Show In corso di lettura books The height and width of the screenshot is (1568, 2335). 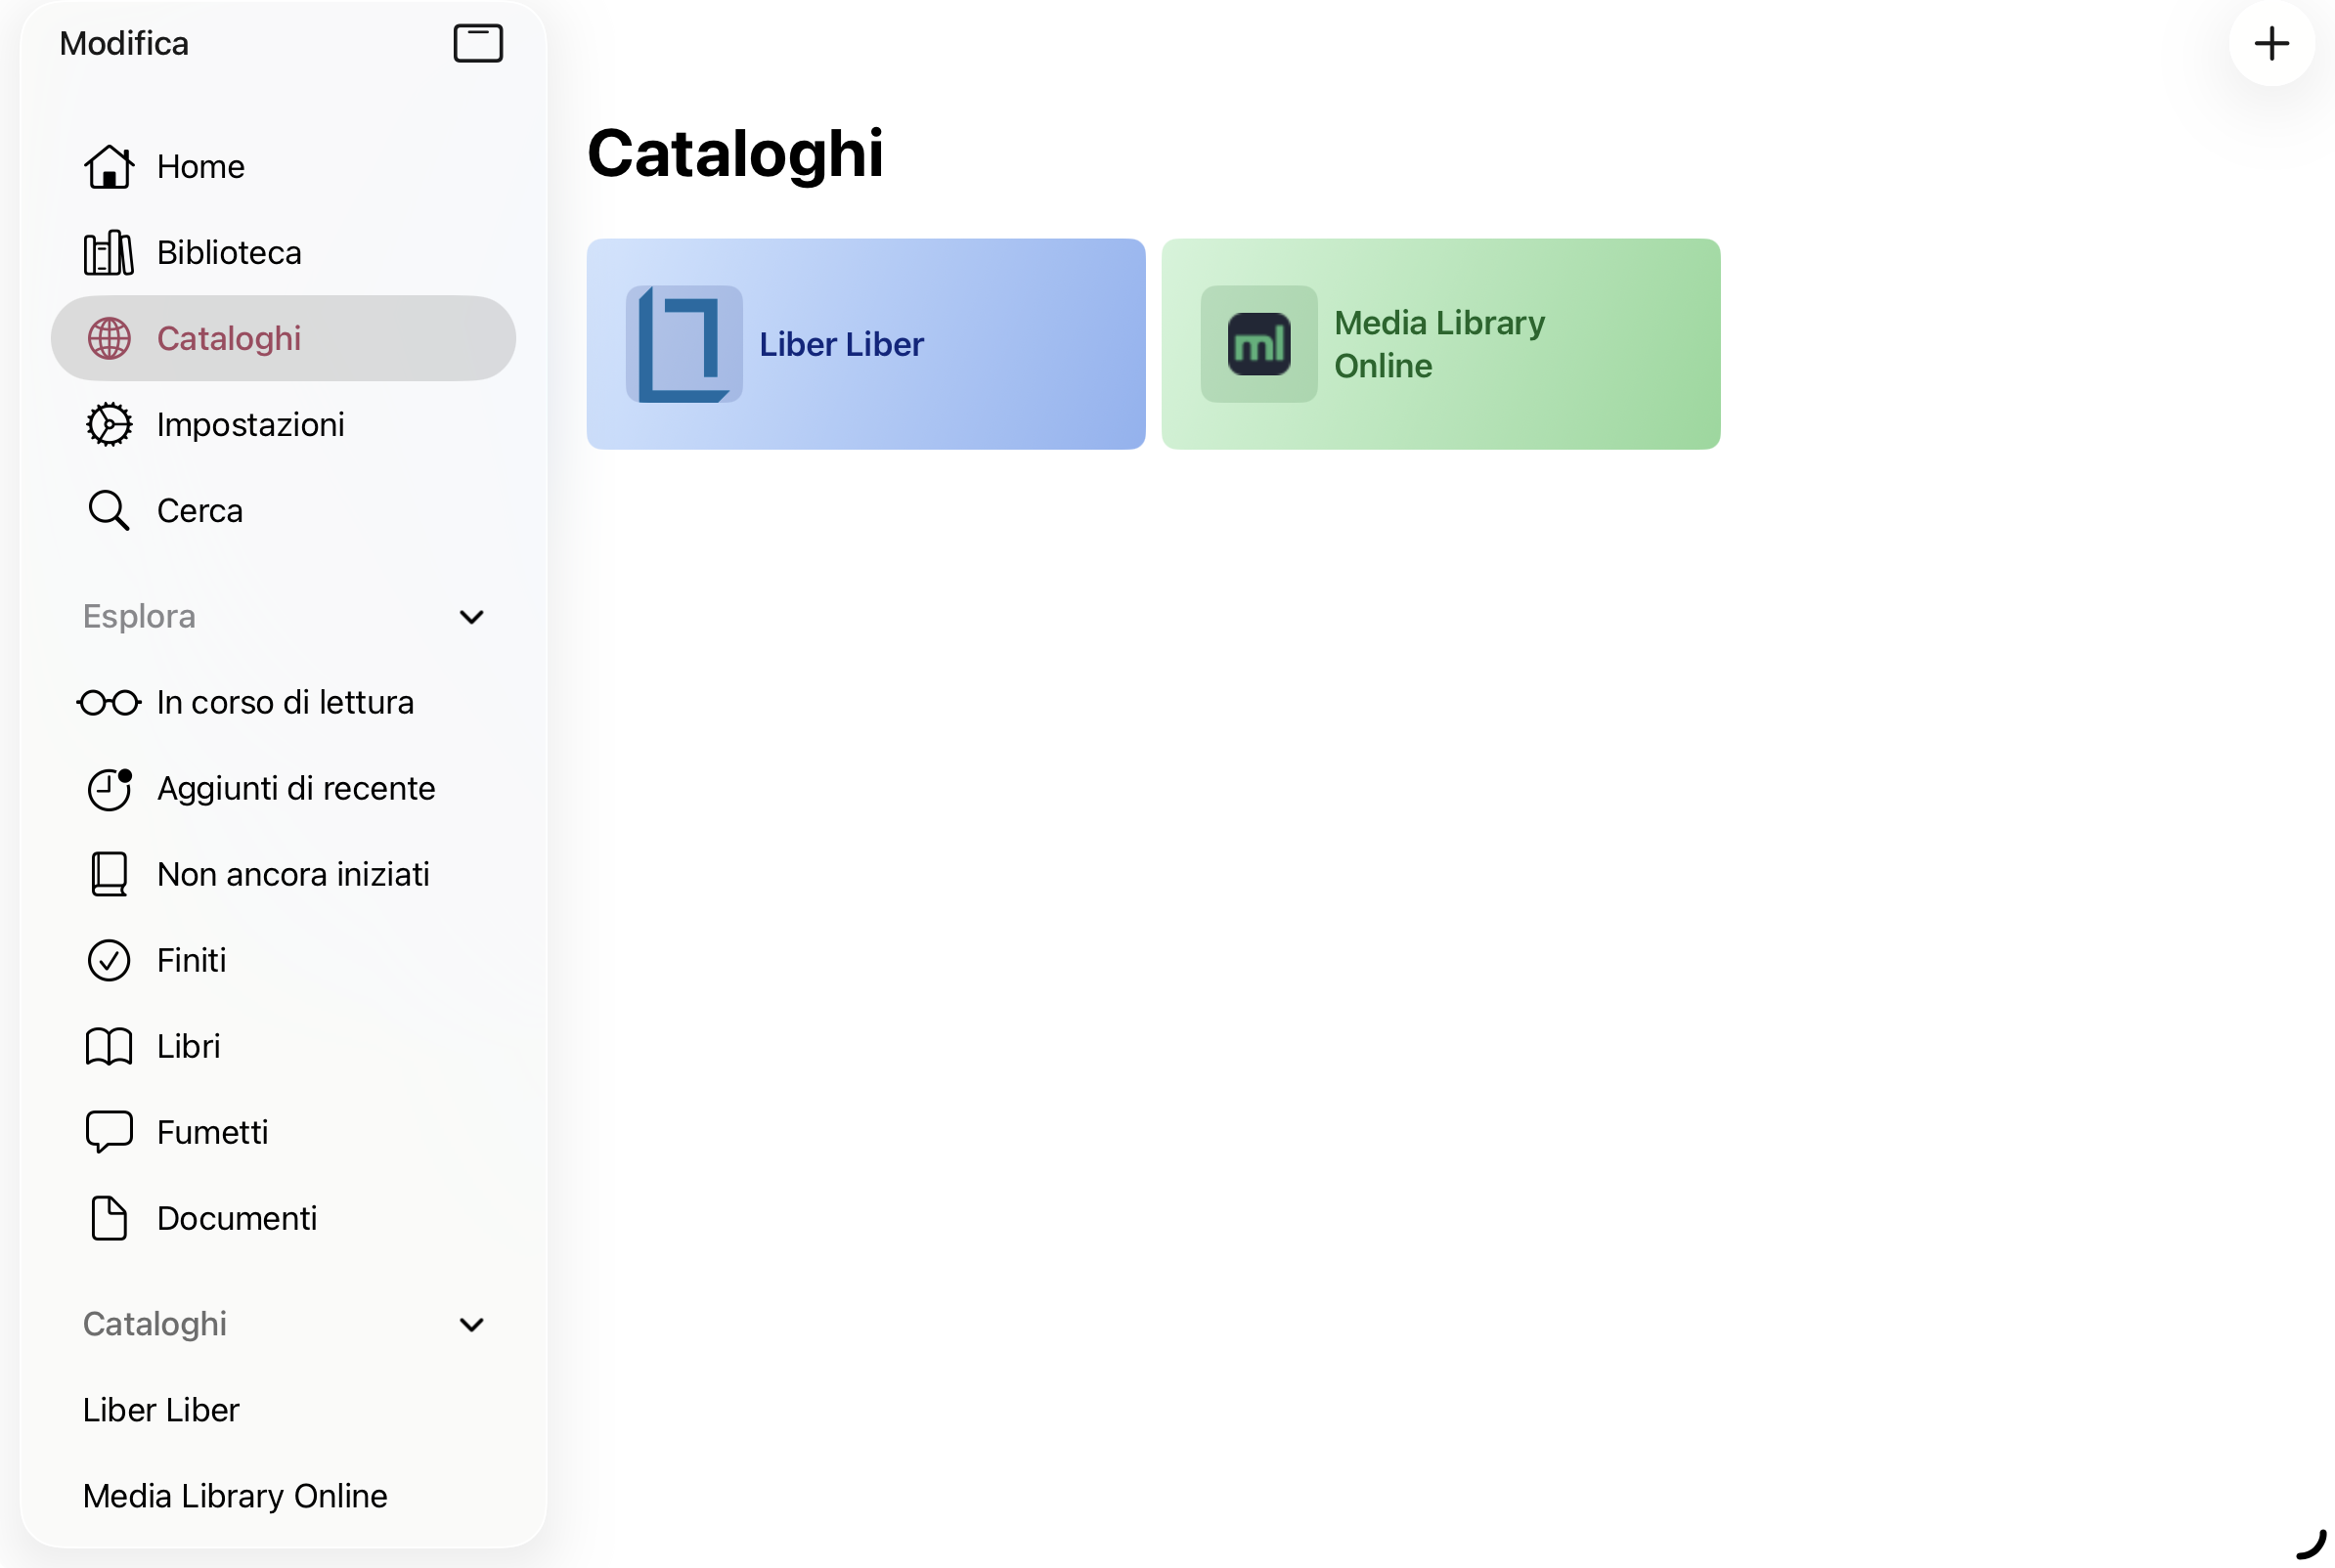click(283, 703)
